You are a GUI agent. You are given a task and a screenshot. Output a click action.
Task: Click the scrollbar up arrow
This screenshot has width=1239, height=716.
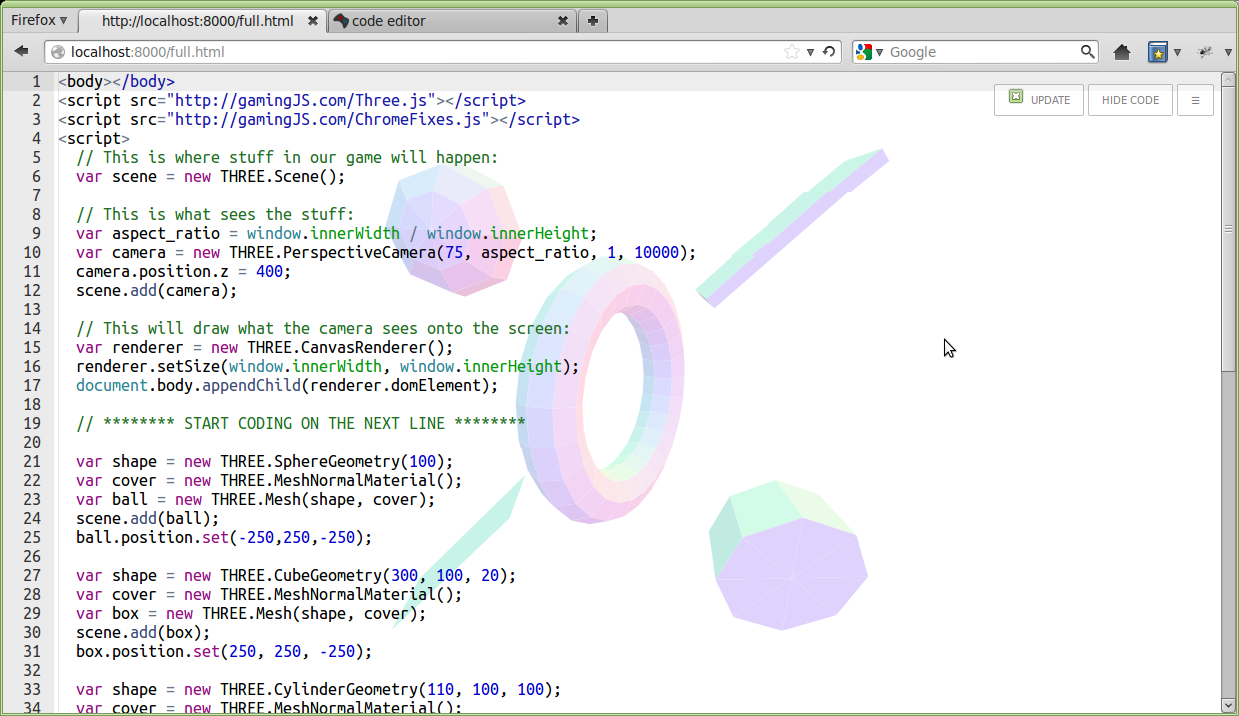1229,79
